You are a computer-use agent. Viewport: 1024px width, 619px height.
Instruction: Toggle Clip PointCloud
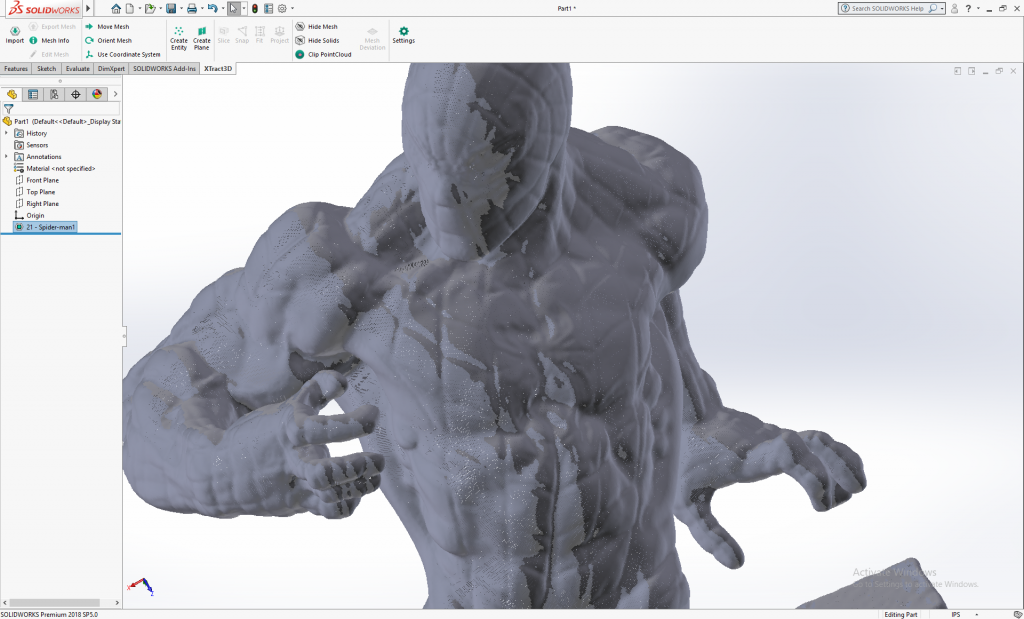pos(323,54)
